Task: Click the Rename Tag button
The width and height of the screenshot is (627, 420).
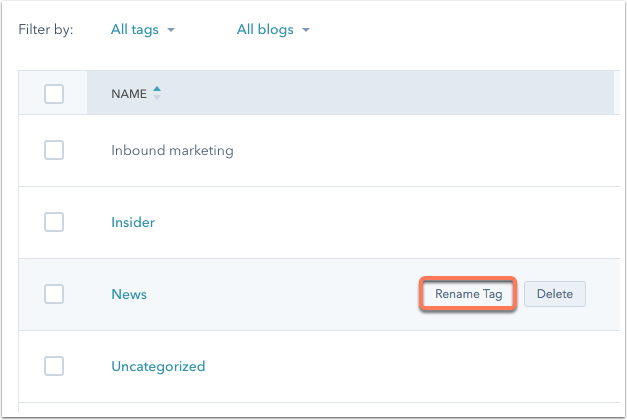Action: point(468,294)
